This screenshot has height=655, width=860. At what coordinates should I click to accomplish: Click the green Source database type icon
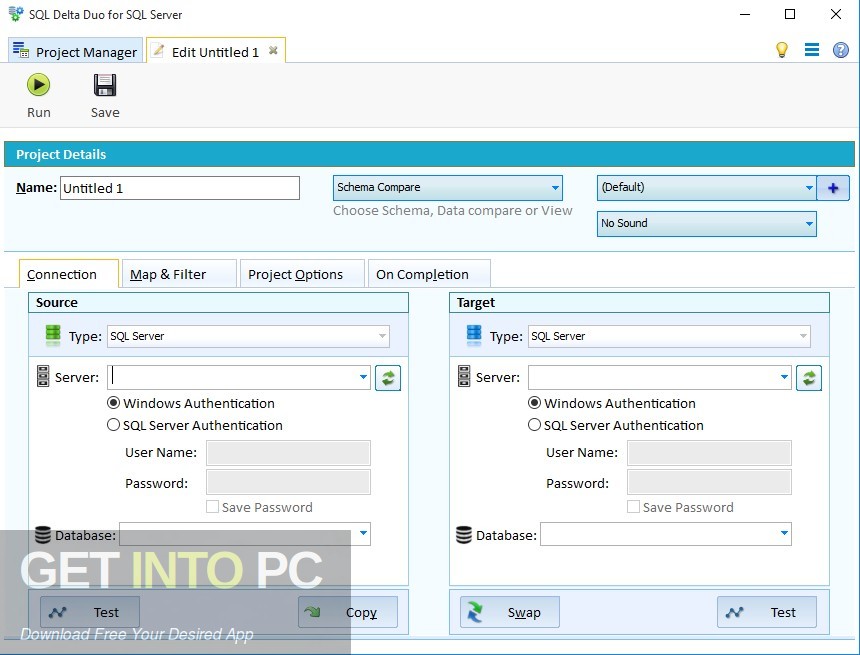(x=53, y=335)
